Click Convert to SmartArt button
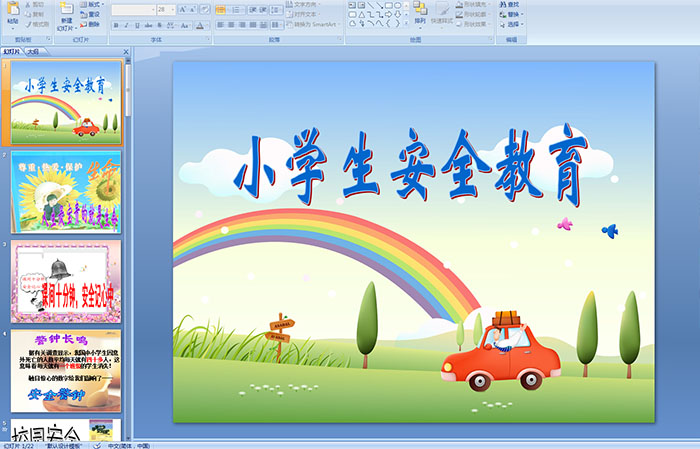The width and height of the screenshot is (700, 449). click(x=312, y=24)
